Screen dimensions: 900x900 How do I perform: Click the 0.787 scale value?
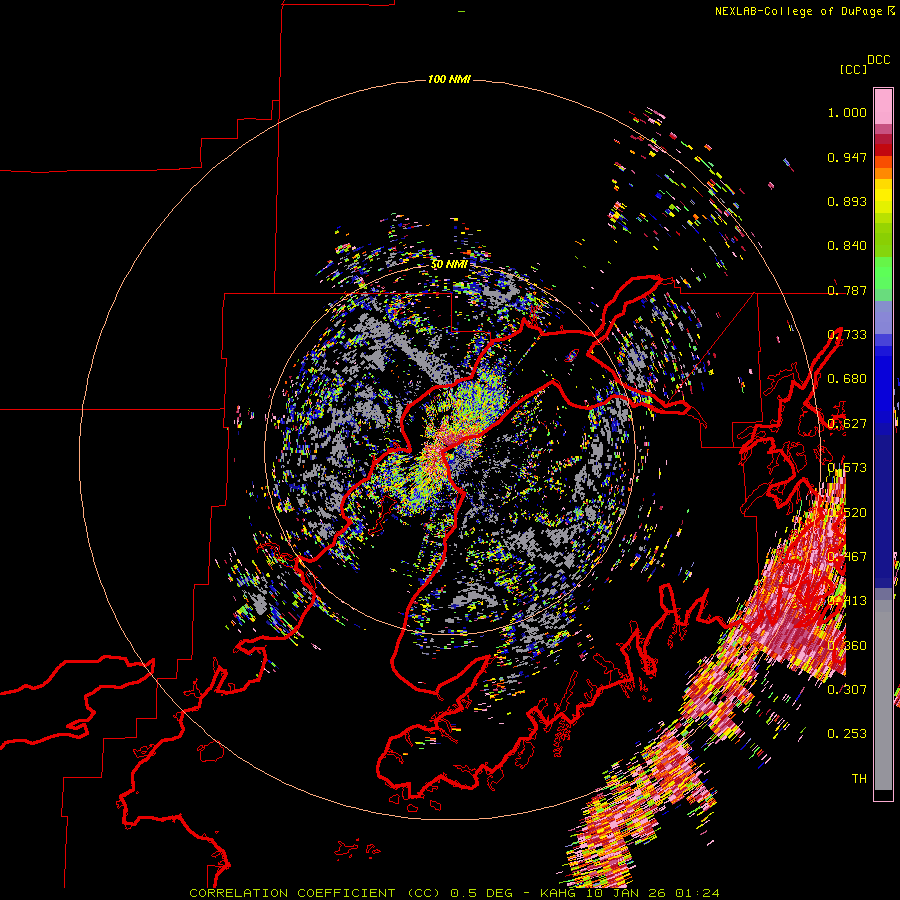847,290
